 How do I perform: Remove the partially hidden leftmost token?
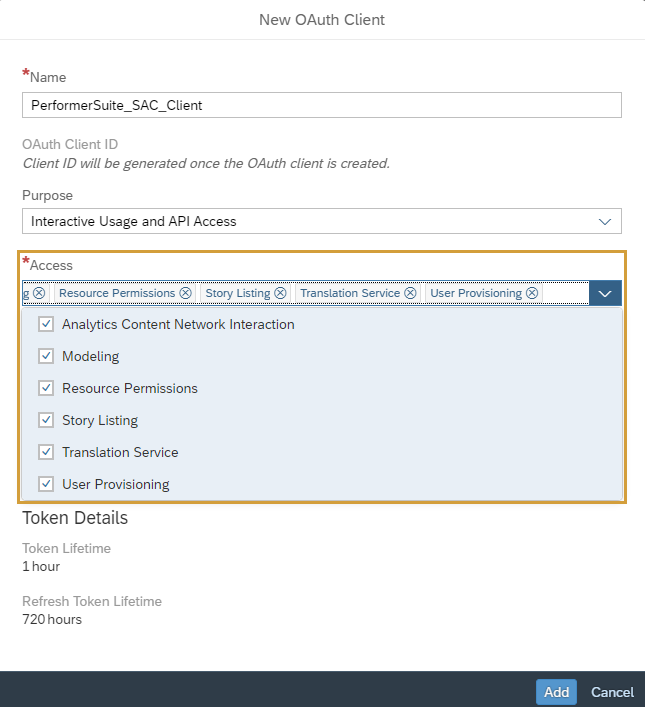(39, 293)
